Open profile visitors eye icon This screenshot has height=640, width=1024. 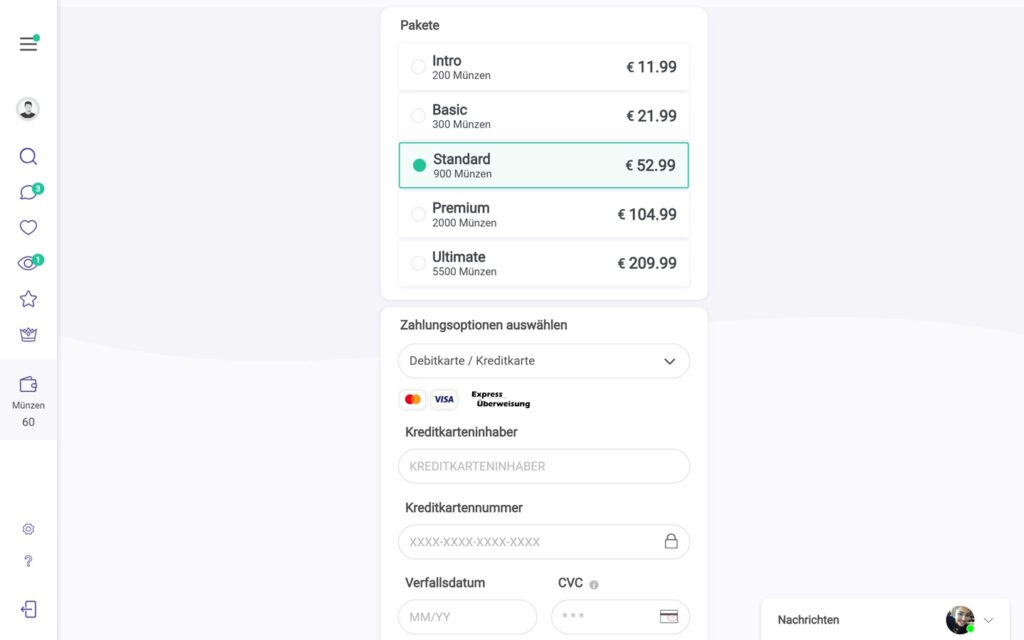click(28, 263)
